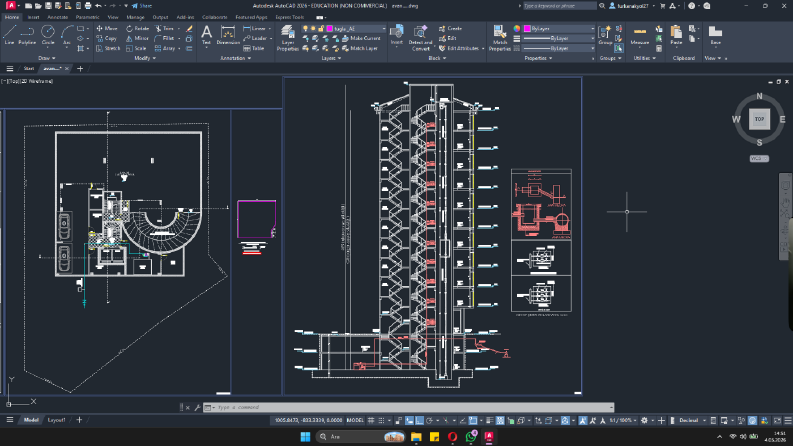Click the Plot printer icon
The height and width of the screenshot is (446, 793).
(x=87, y=6)
